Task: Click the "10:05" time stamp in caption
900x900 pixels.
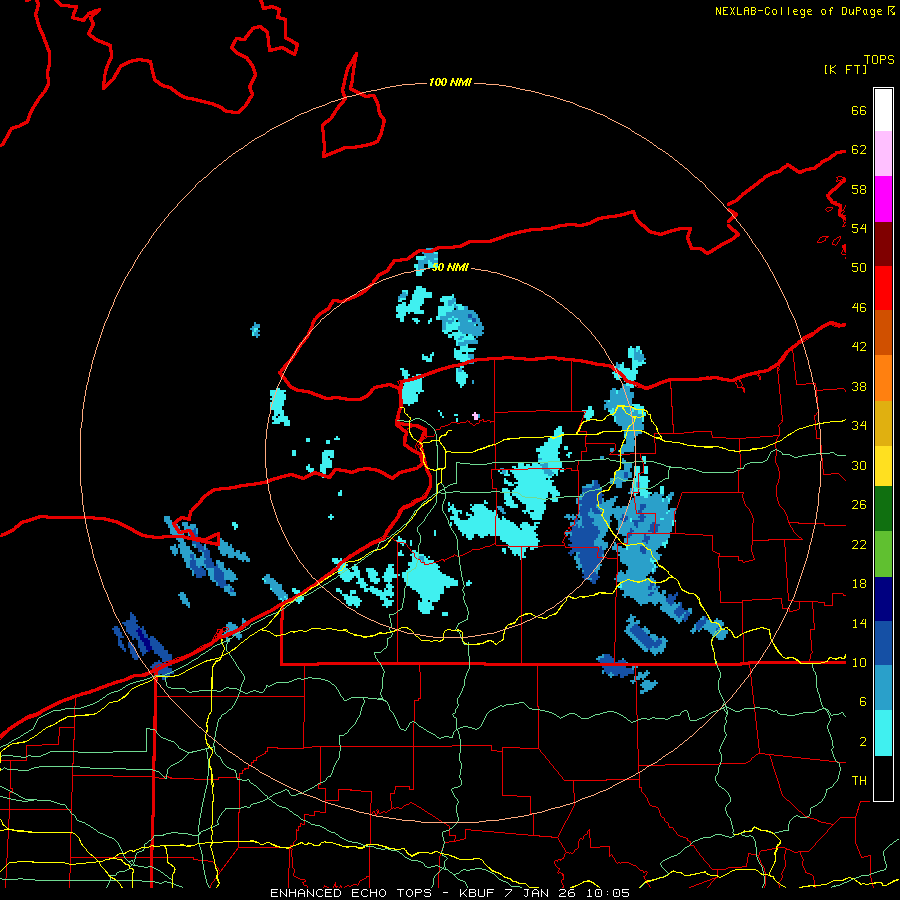Action: [608, 893]
